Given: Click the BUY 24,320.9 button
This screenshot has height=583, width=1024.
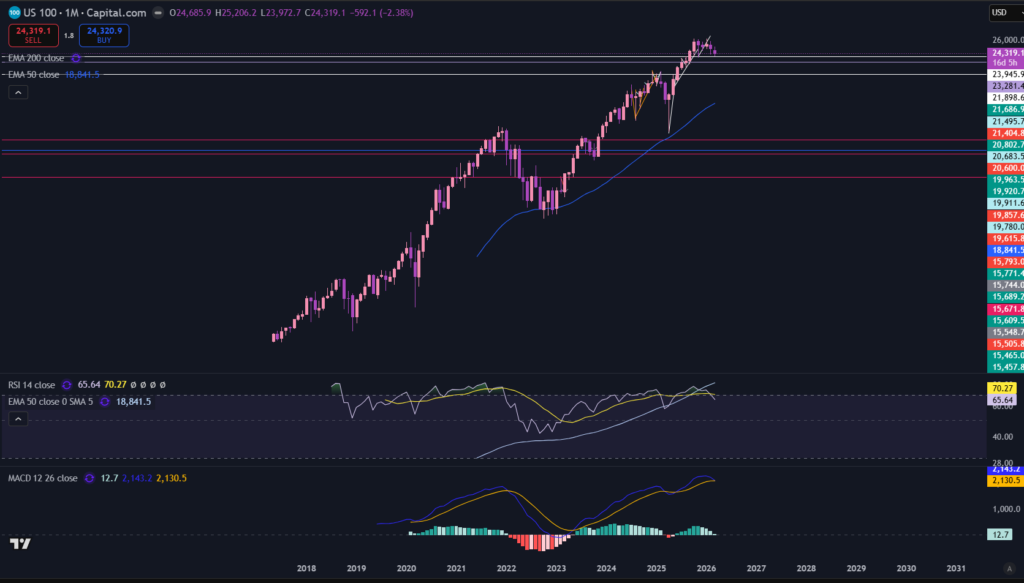Looking at the screenshot, I should (x=104, y=35).
